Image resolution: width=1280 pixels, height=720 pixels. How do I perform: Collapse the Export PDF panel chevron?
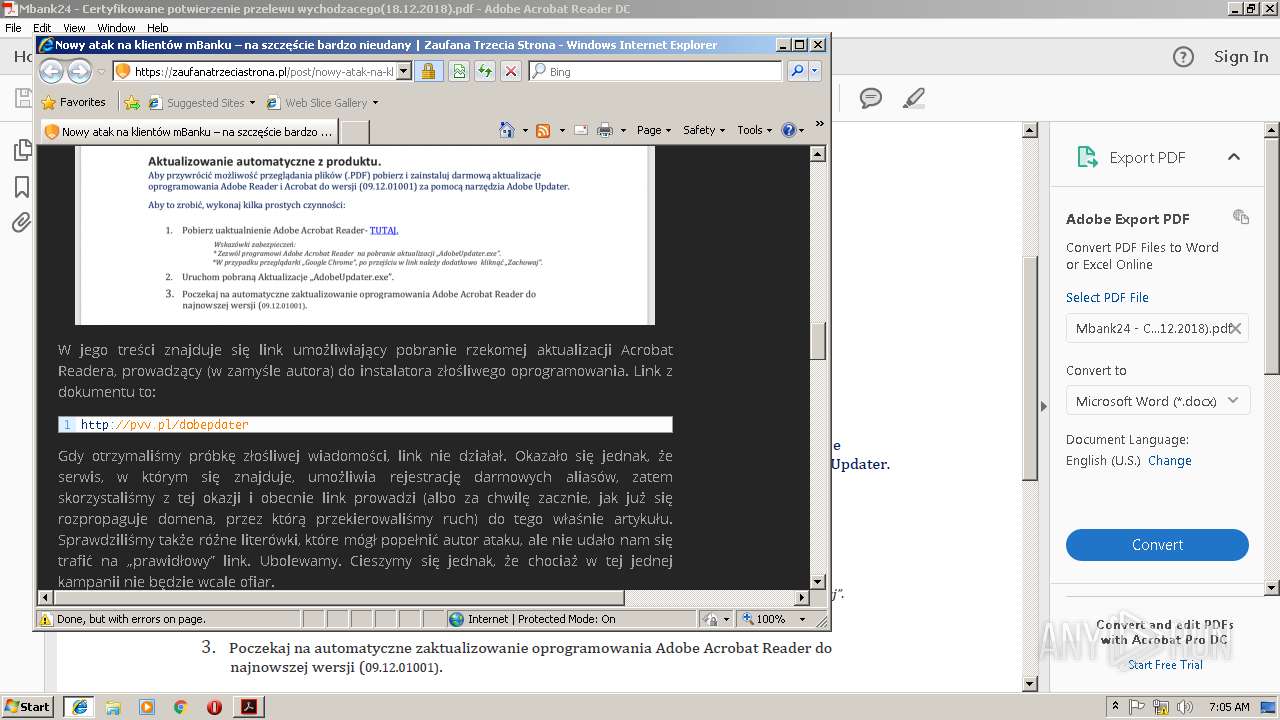(x=1234, y=157)
